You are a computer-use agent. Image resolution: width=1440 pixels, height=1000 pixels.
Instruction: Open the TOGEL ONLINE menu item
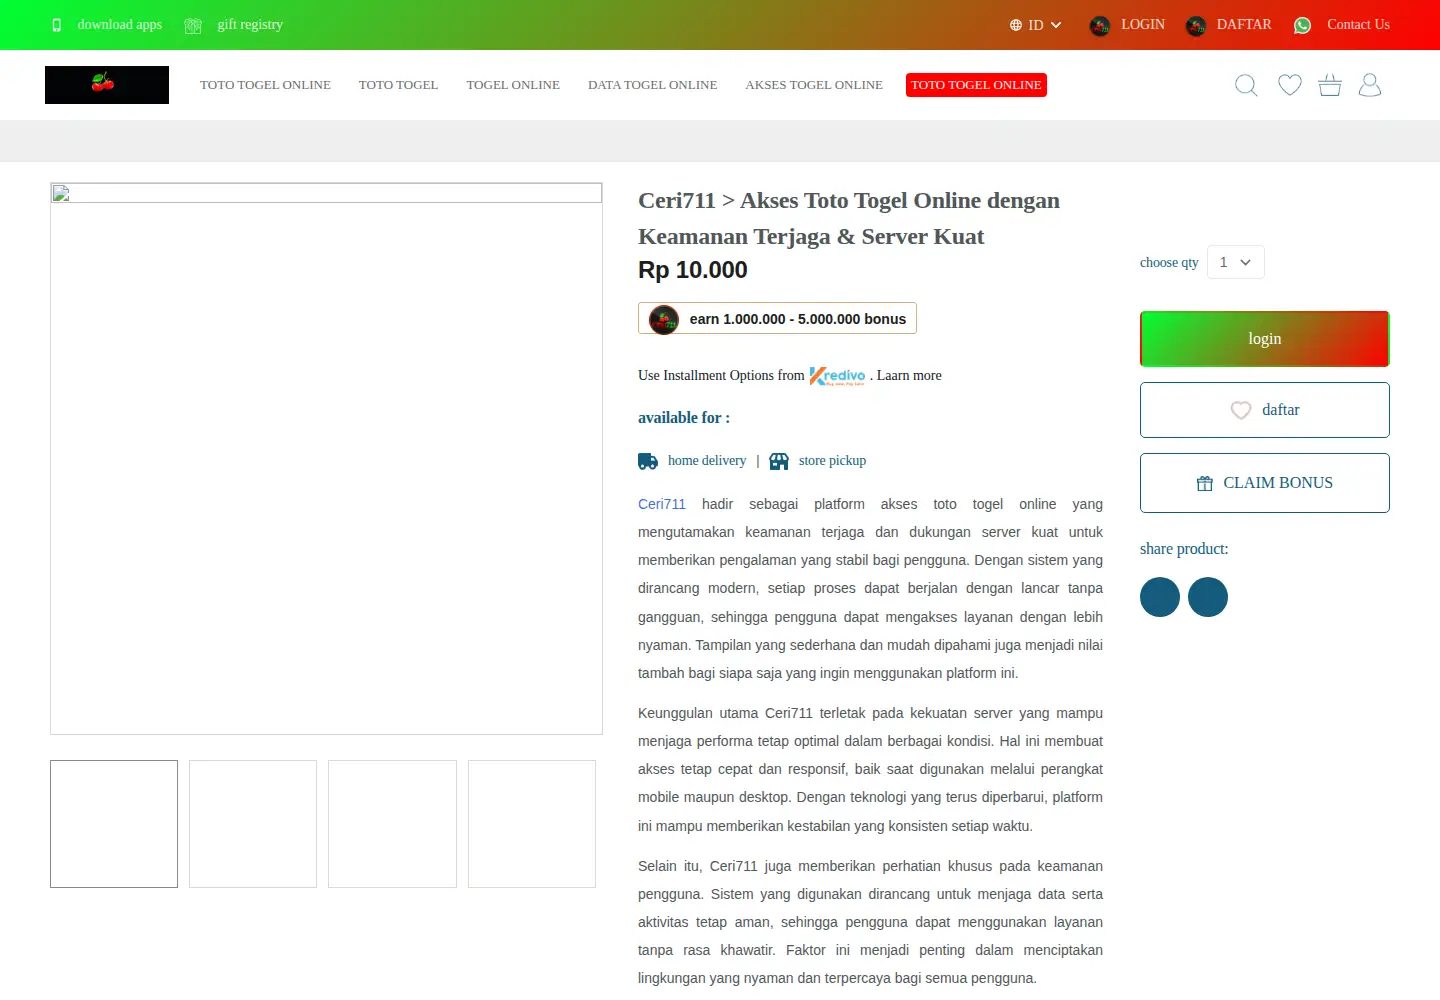[513, 85]
